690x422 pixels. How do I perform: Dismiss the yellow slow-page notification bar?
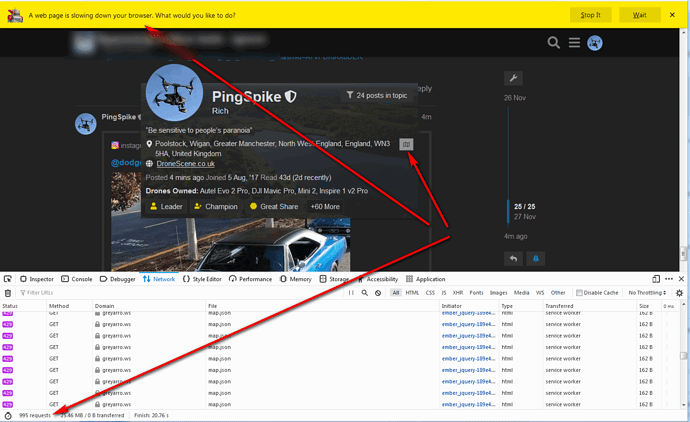click(x=672, y=15)
